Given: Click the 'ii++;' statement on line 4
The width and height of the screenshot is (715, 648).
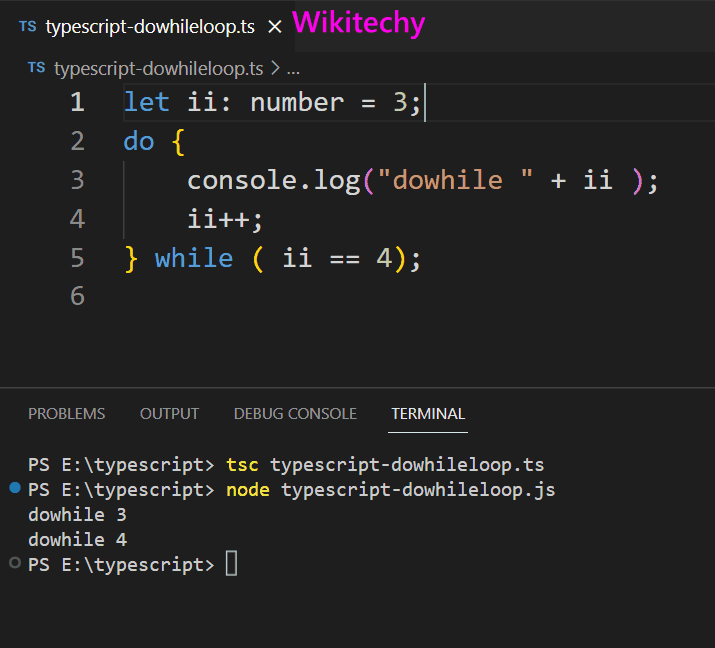Looking at the screenshot, I should [225, 219].
